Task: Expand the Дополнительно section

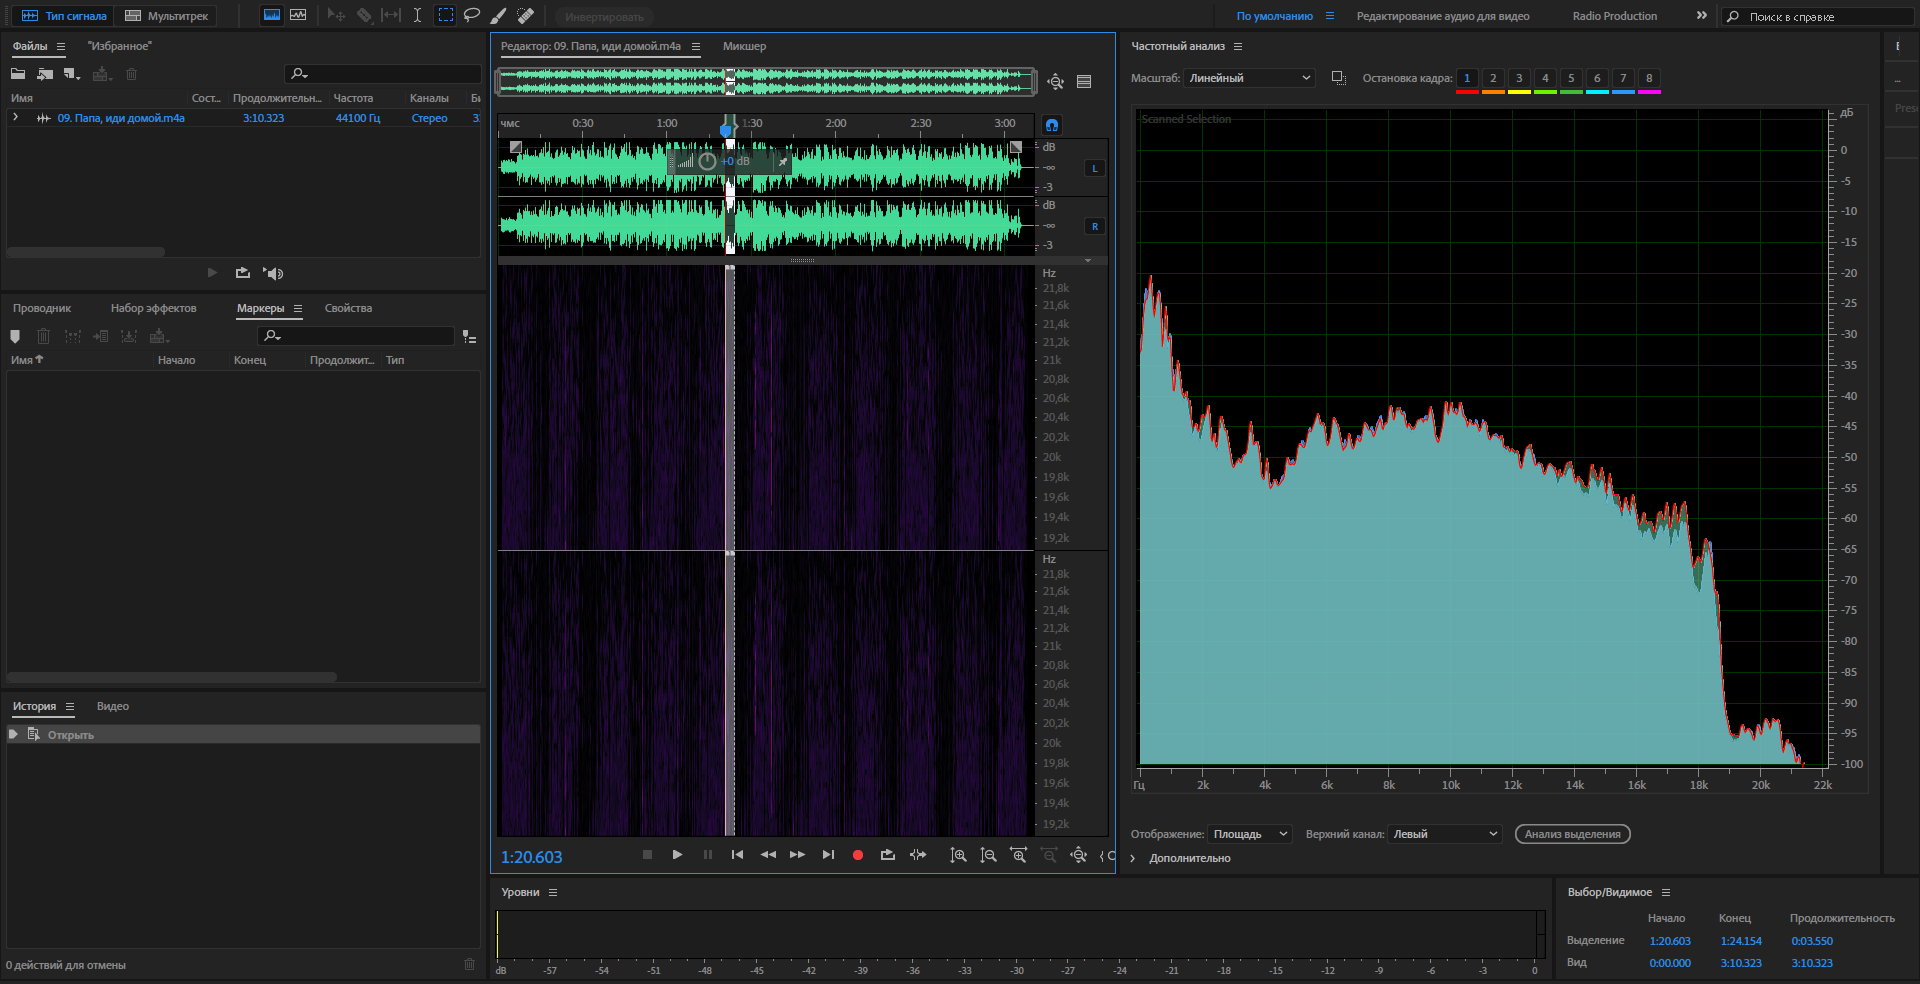Action: pos(1133,858)
